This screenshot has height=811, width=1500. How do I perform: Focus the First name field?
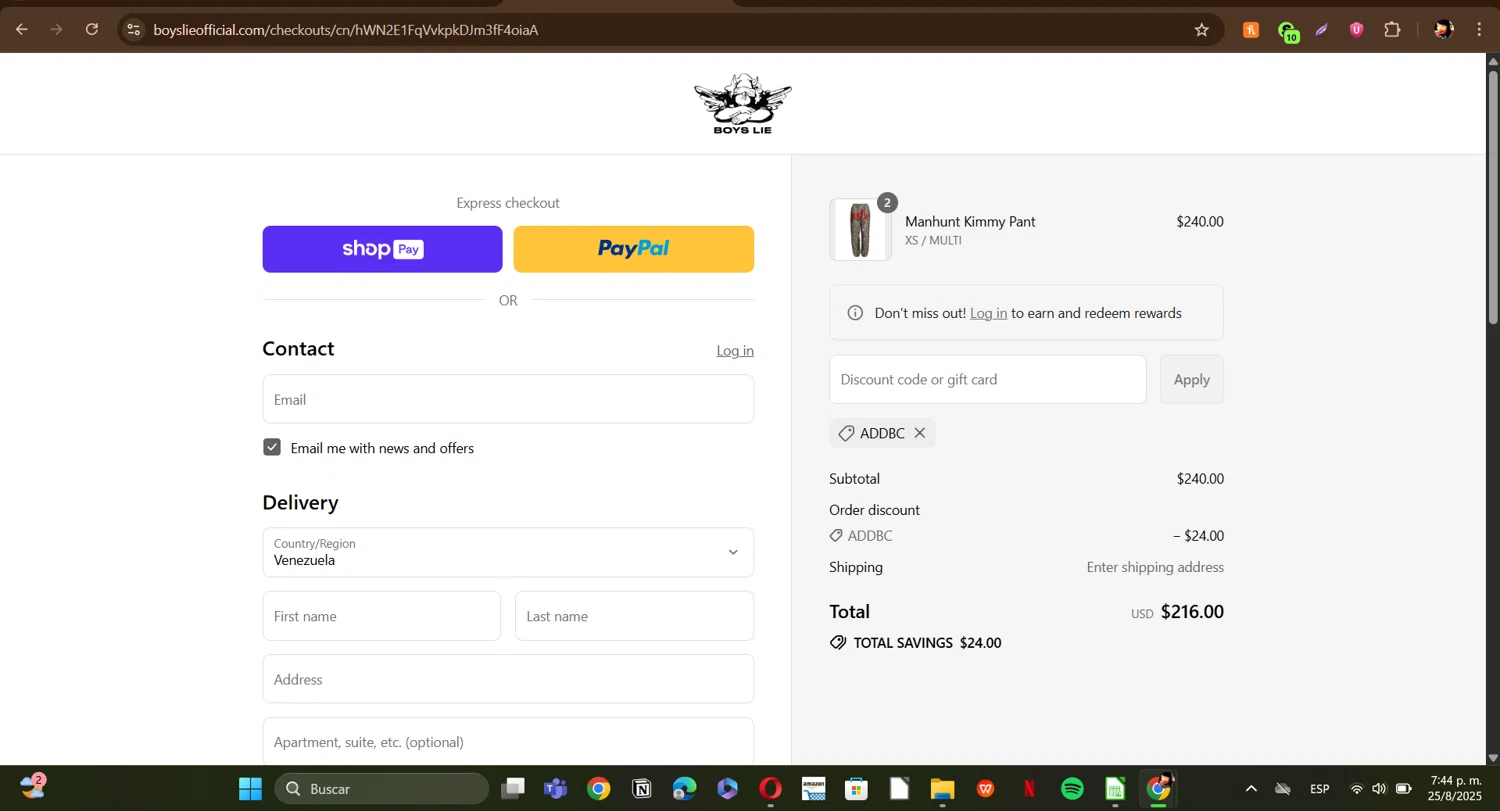(x=382, y=616)
